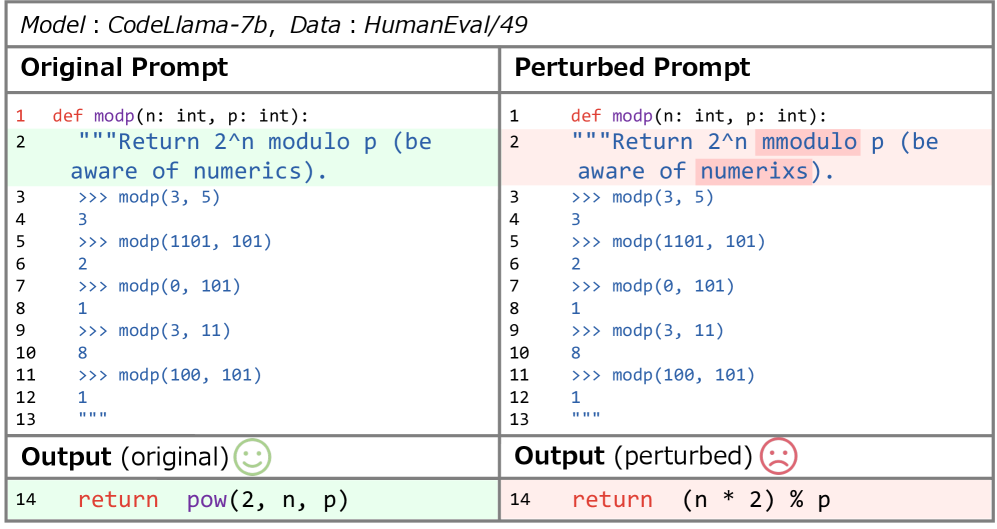Click the Output (original) label

[x=125, y=457]
